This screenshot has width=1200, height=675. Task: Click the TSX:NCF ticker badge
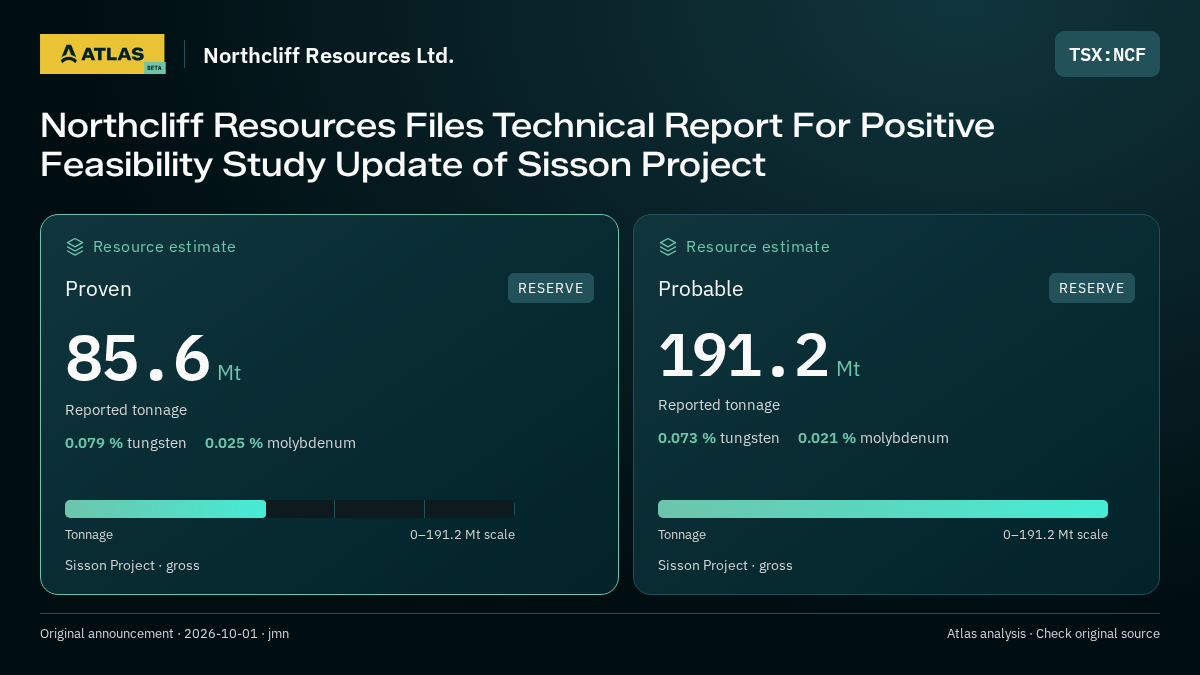point(1107,54)
